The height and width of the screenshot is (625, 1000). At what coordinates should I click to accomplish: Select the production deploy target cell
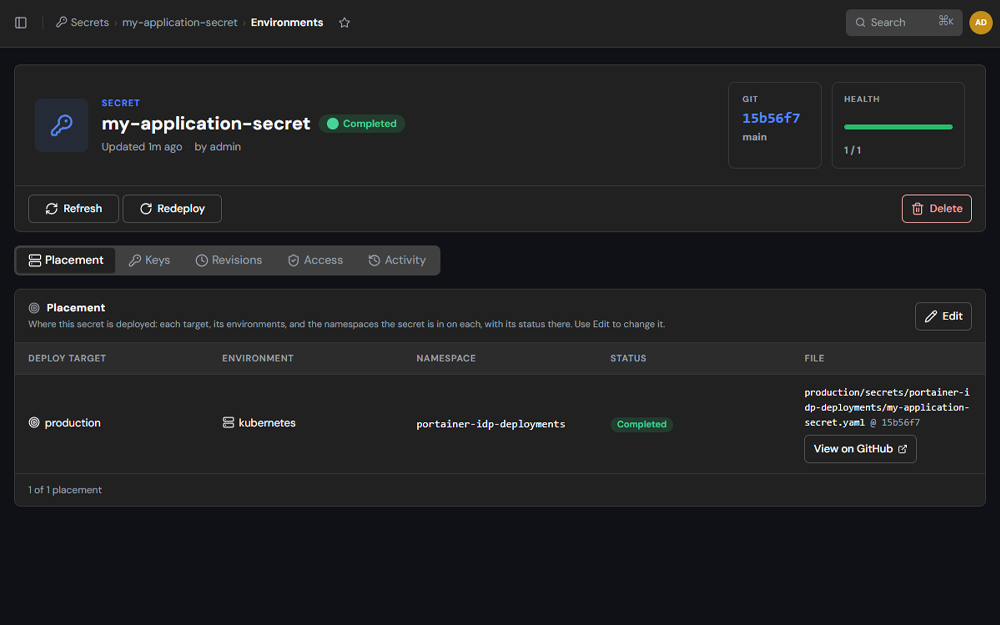coord(64,423)
